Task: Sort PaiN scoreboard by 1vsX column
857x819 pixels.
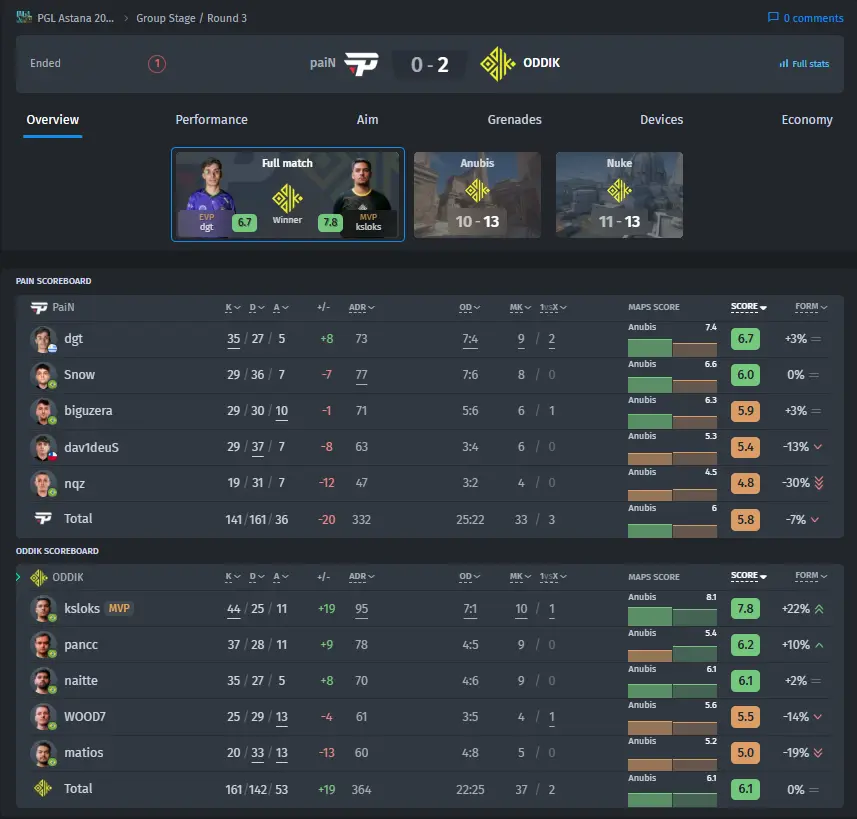Action: coord(553,307)
